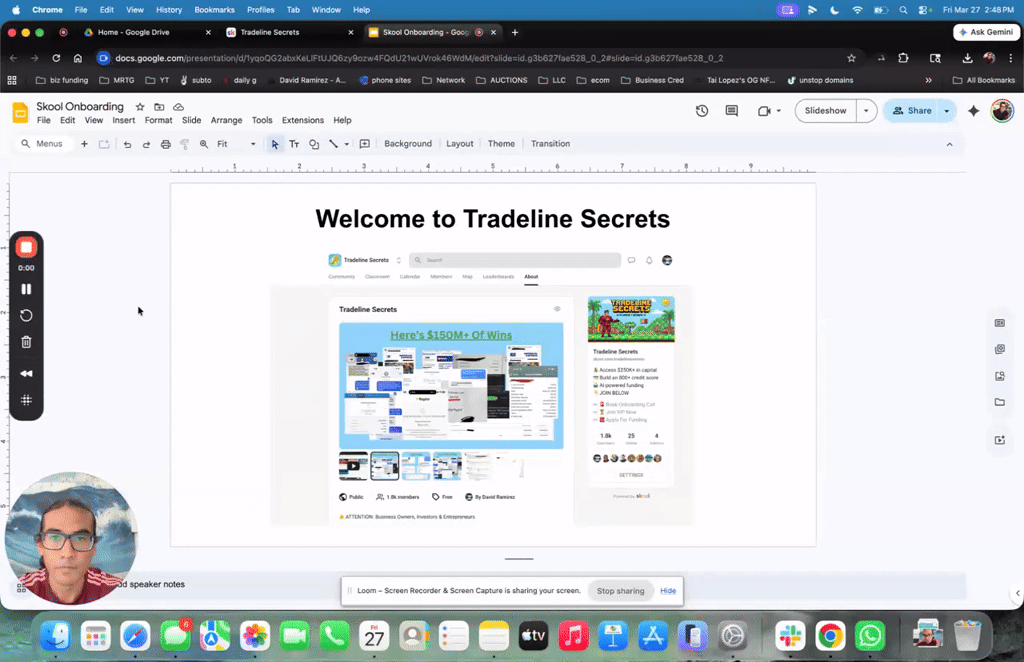Open Chrome extensions puzzle icon
Screen dimensions: 1024x662
pyautogui.click(x=903, y=58)
